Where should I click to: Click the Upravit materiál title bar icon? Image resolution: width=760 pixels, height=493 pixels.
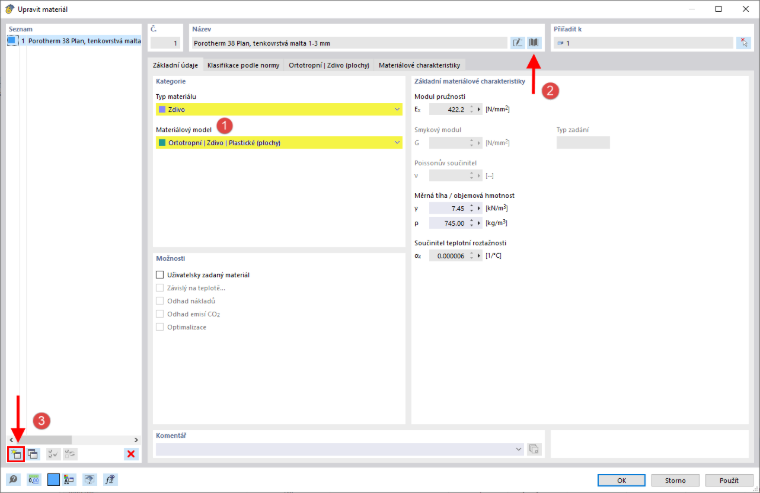point(9,9)
